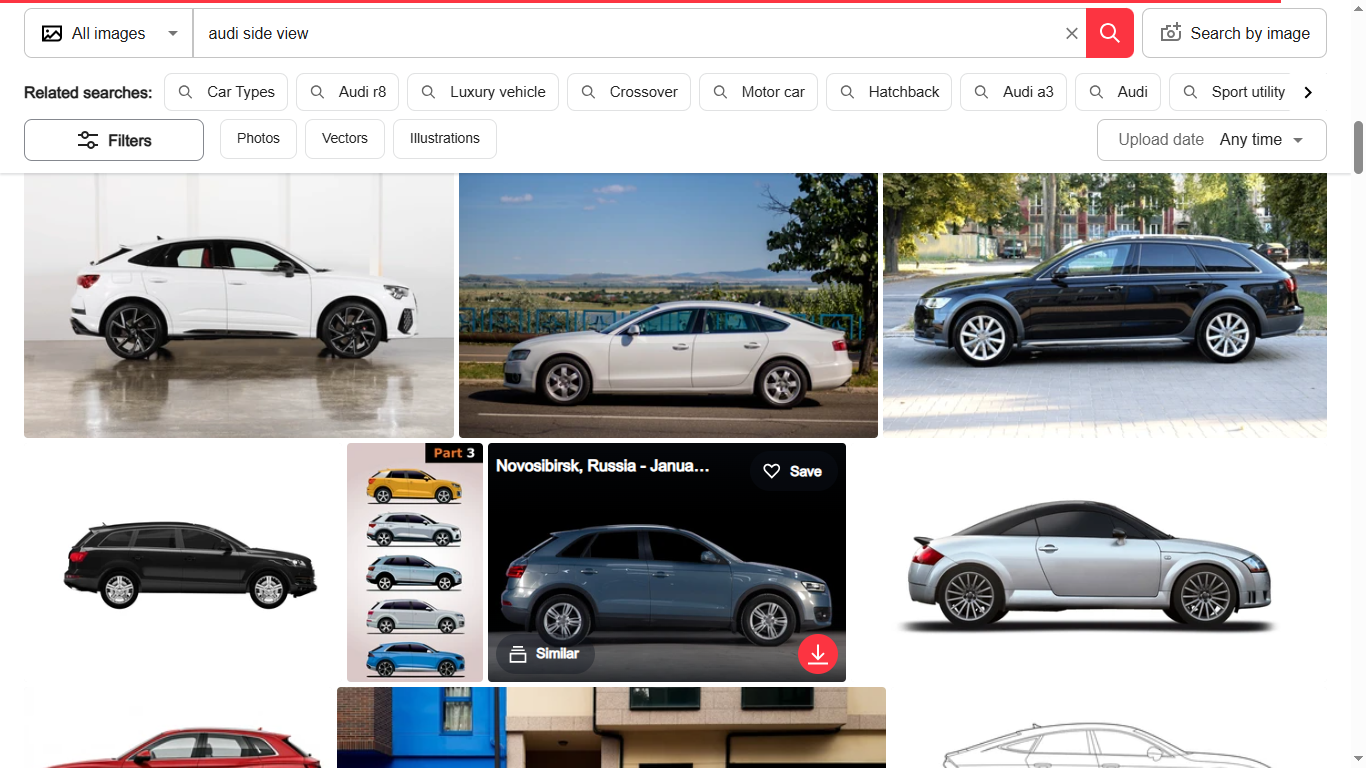The width and height of the screenshot is (1366, 768).
Task: Click the heart Save icon on hovered image
Action: coord(771,471)
